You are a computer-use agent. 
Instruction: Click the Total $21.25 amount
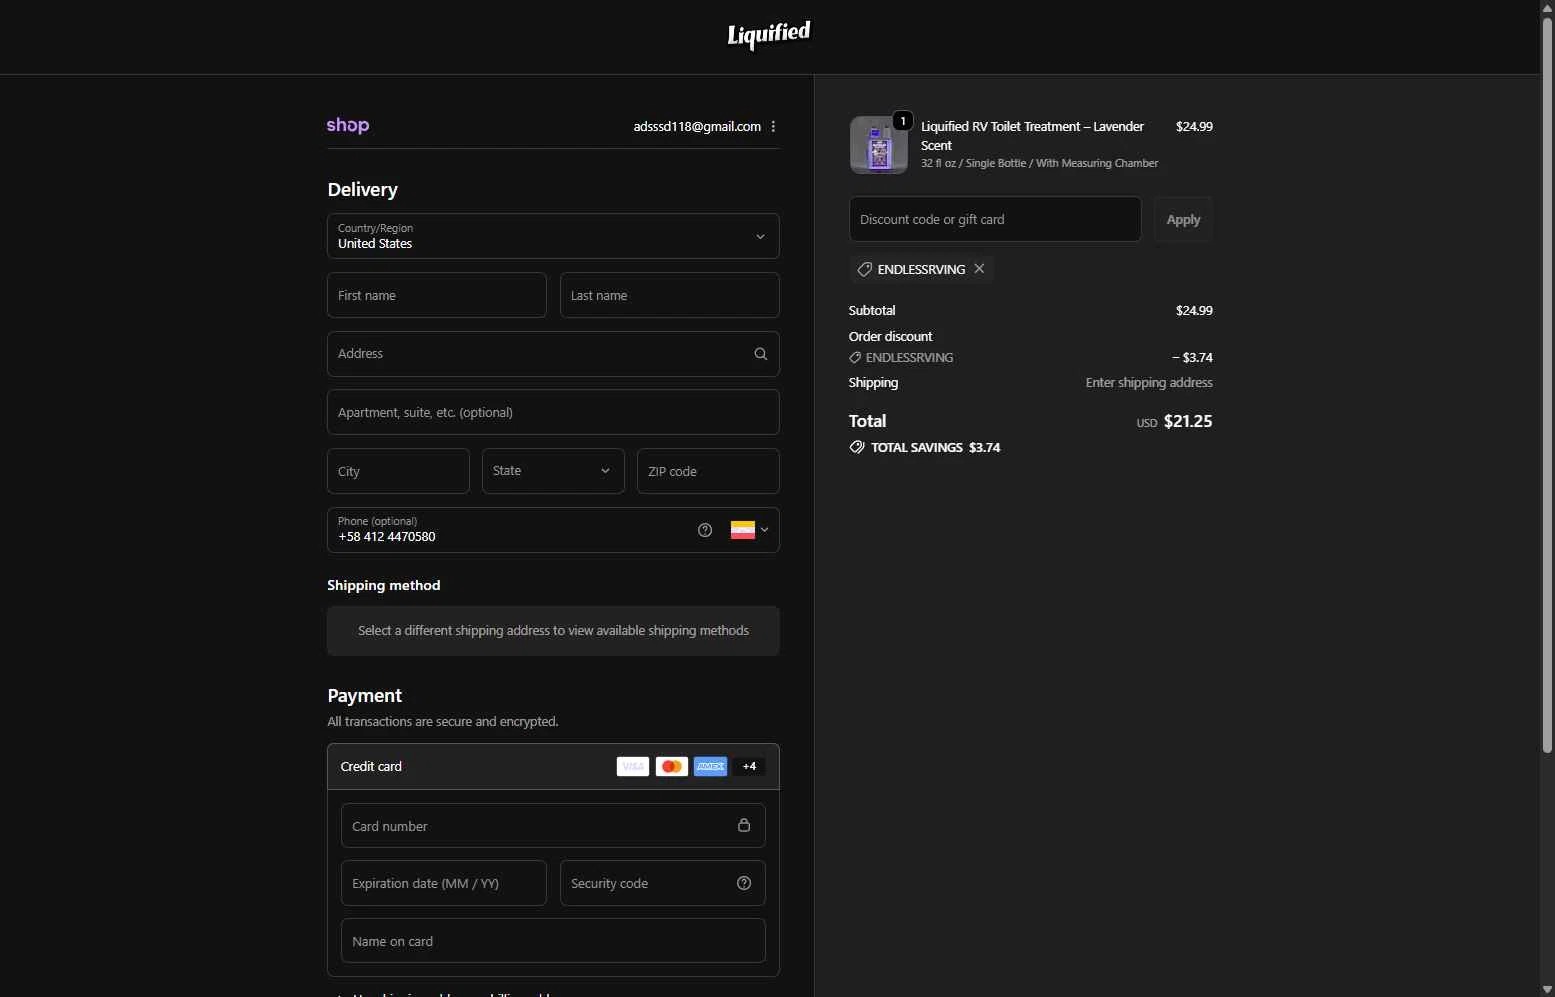[x=1188, y=421]
